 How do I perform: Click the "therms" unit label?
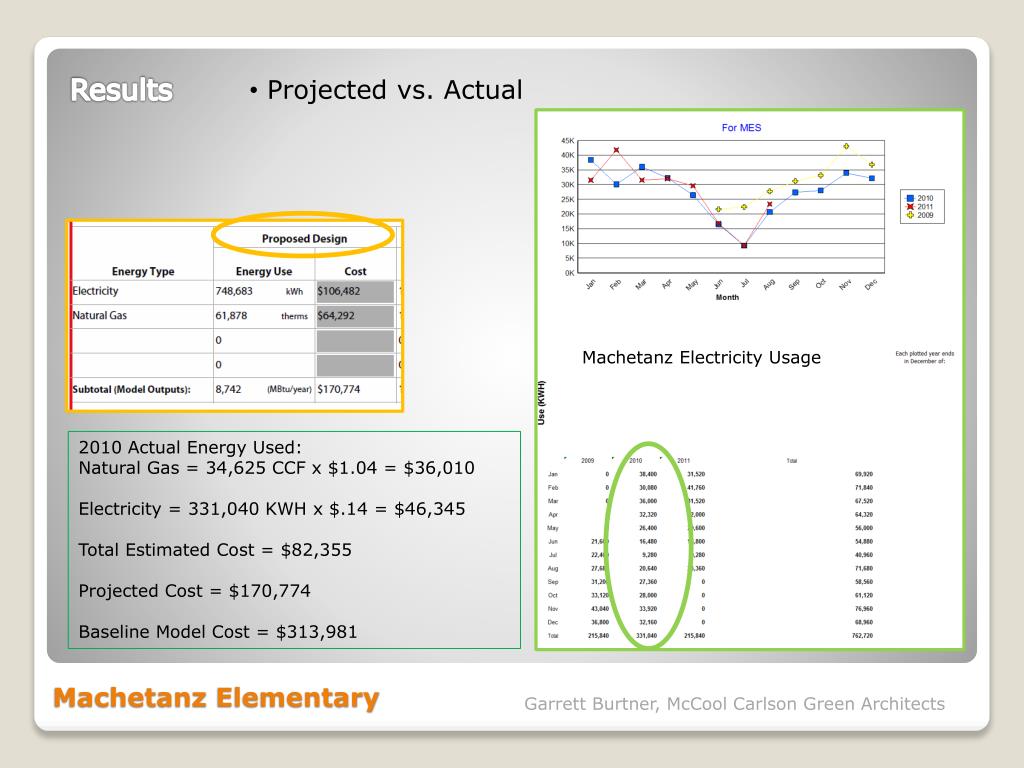295,316
